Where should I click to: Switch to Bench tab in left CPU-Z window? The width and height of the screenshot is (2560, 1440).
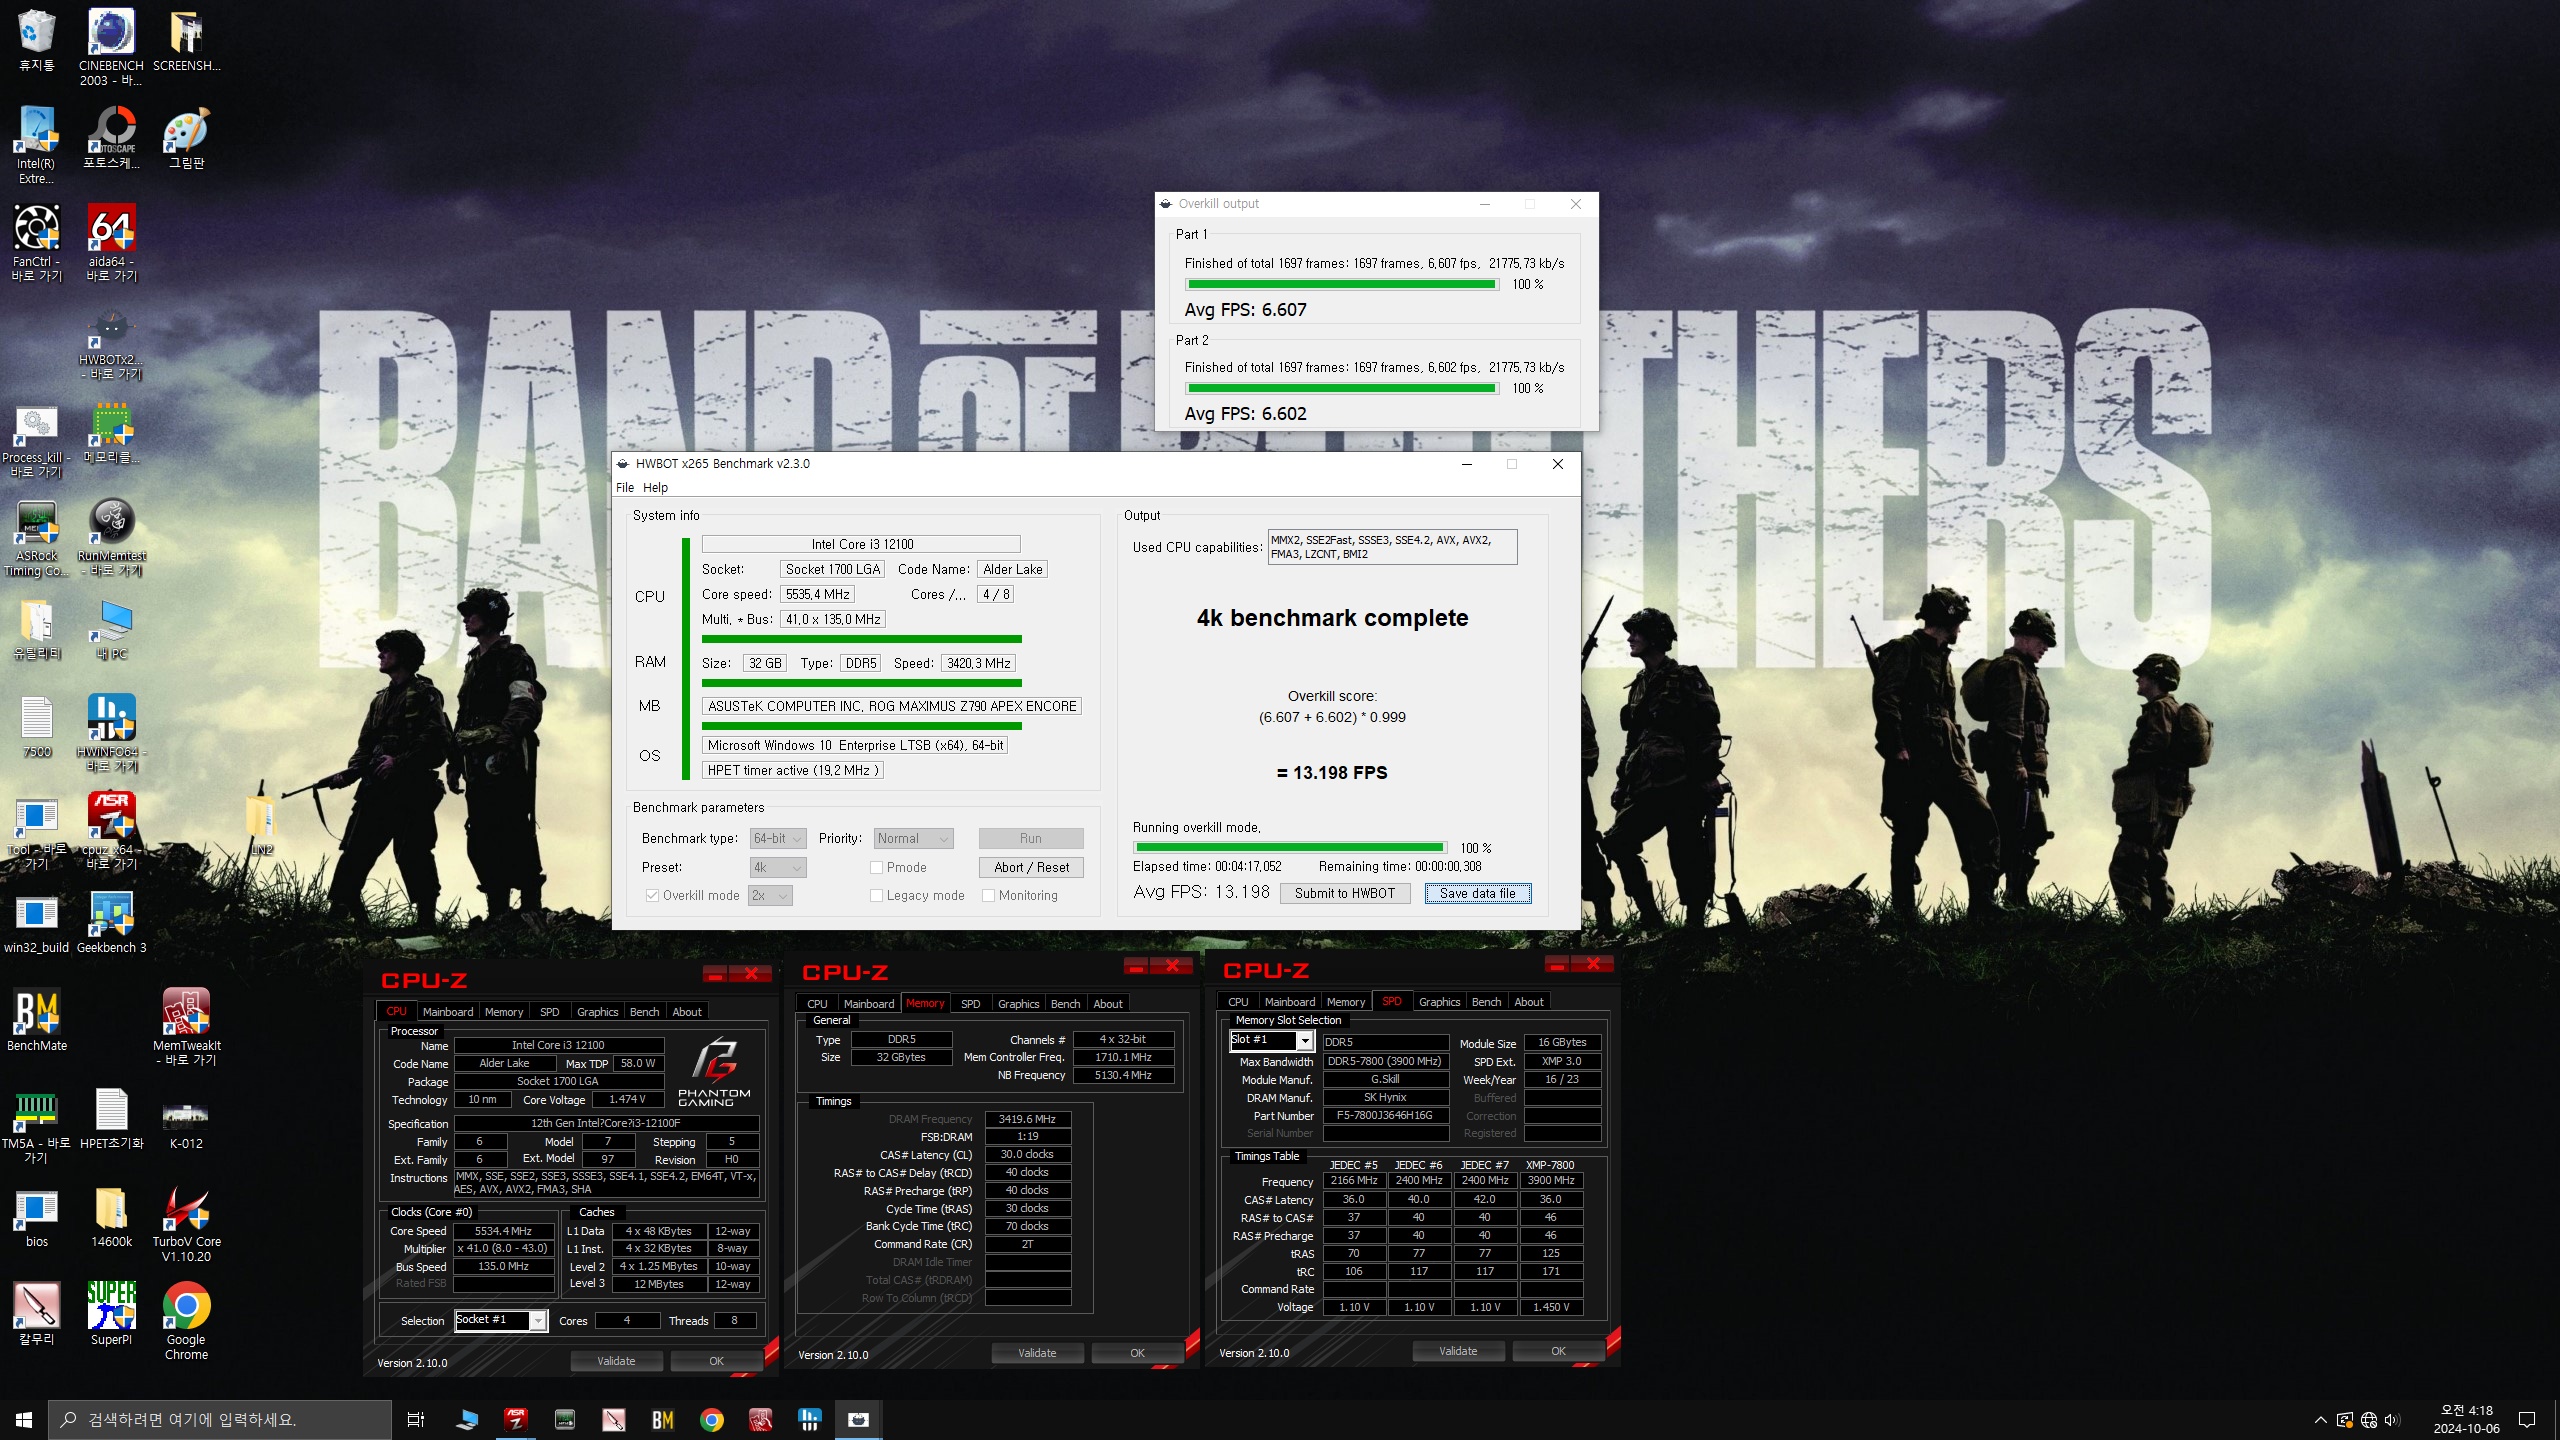[x=644, y=1011]
